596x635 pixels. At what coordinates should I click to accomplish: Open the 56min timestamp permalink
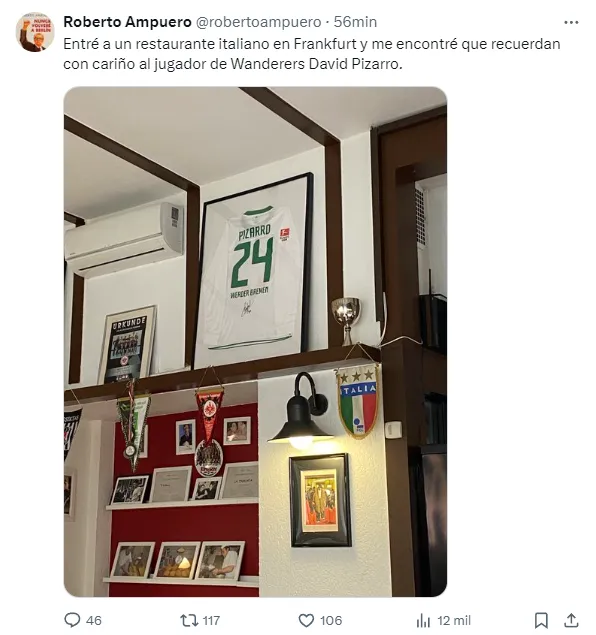[355, 22]
